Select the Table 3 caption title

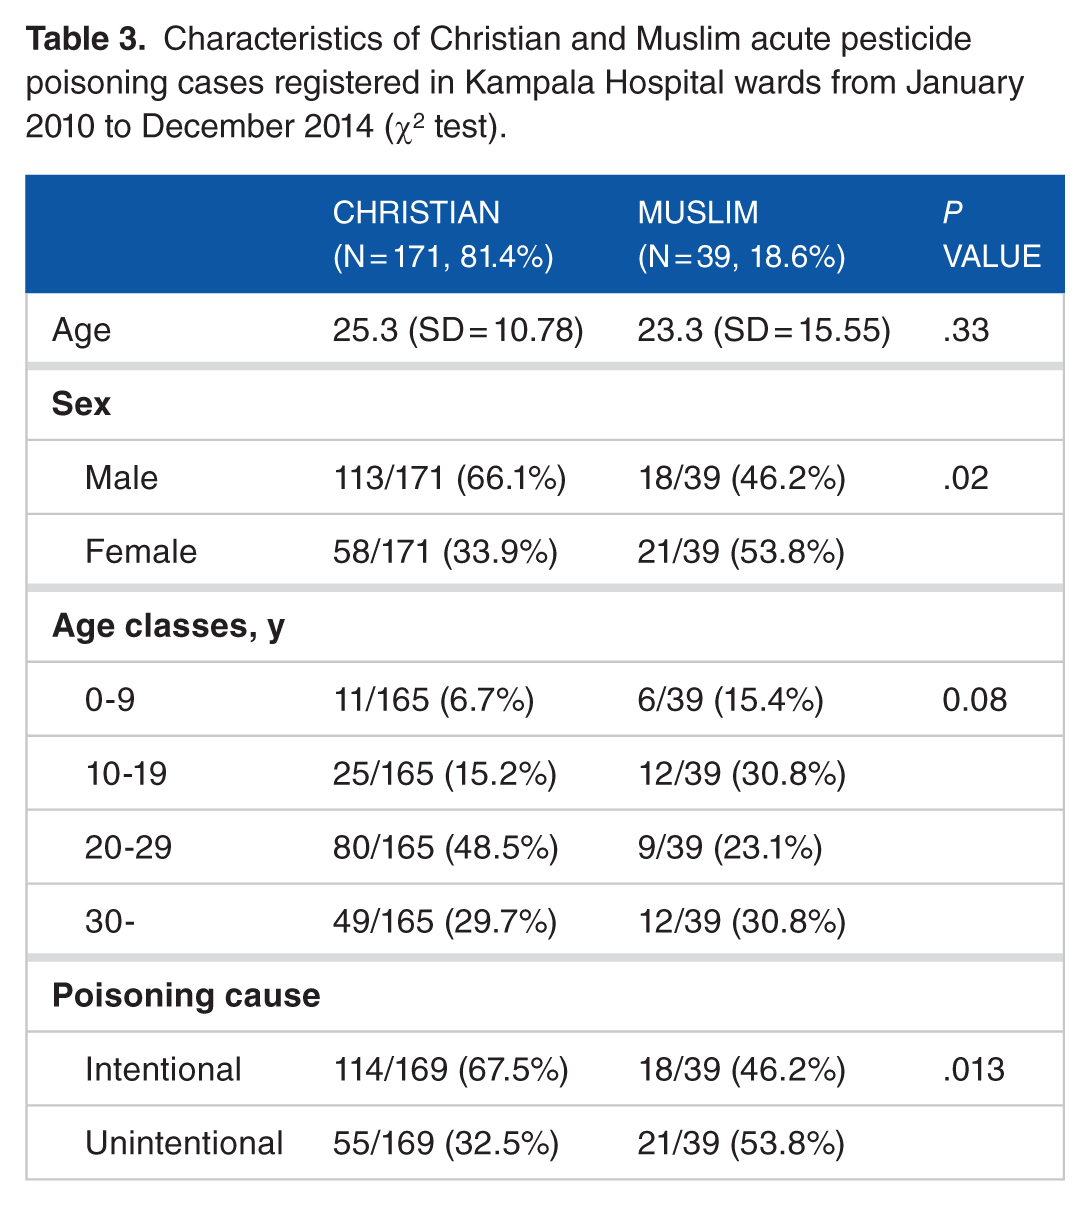pyautogui.click(x=525, y=82)
